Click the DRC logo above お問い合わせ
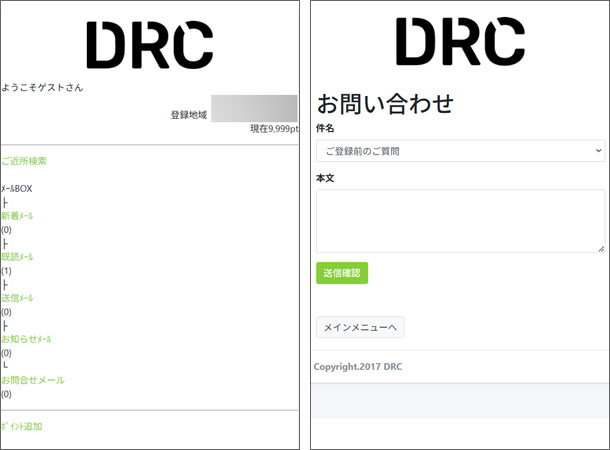The height and width of the screenshot is (450, 610). [460, 42]
